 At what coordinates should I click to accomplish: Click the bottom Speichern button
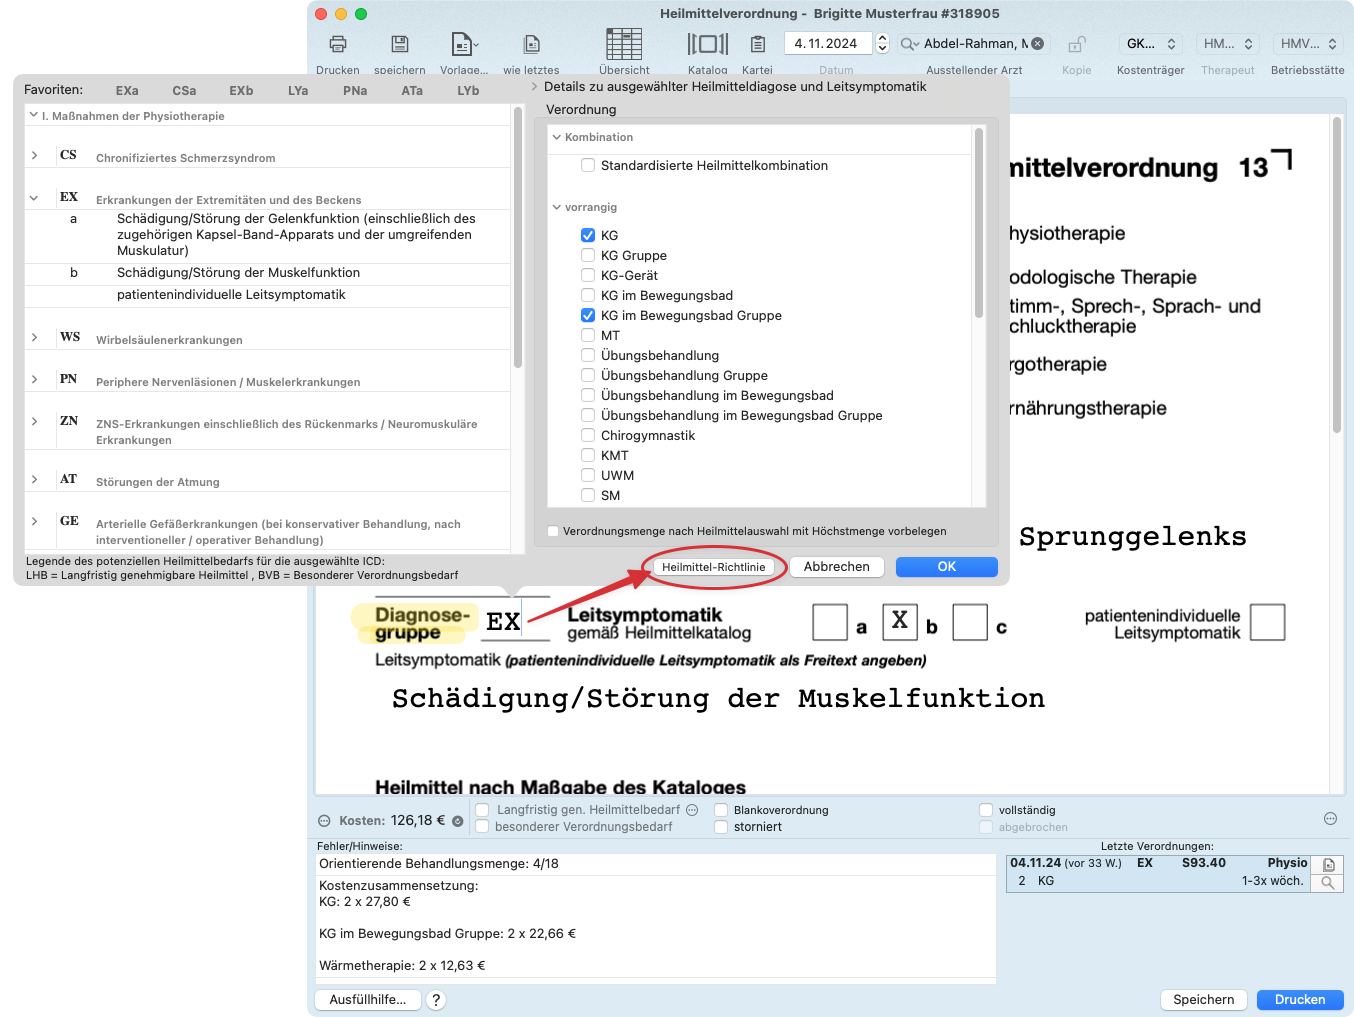(x=1204, y=1000)
